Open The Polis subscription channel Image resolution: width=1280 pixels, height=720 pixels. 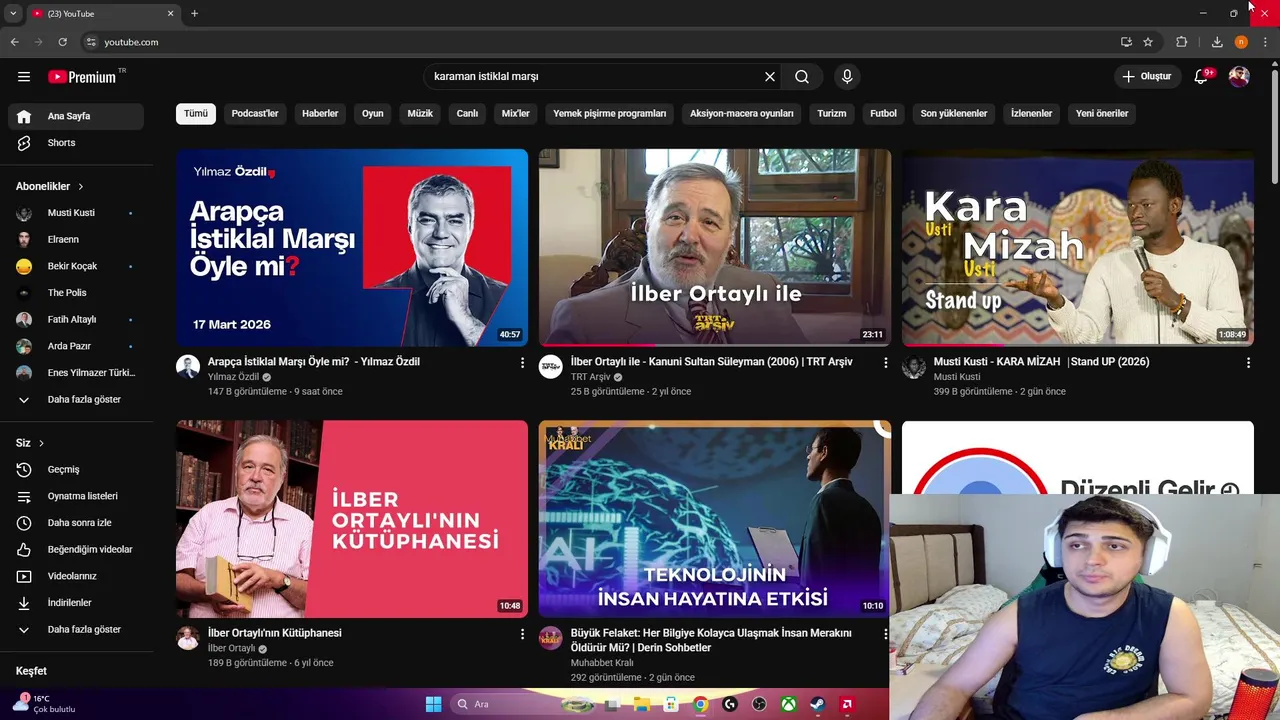tap(76, 293)
